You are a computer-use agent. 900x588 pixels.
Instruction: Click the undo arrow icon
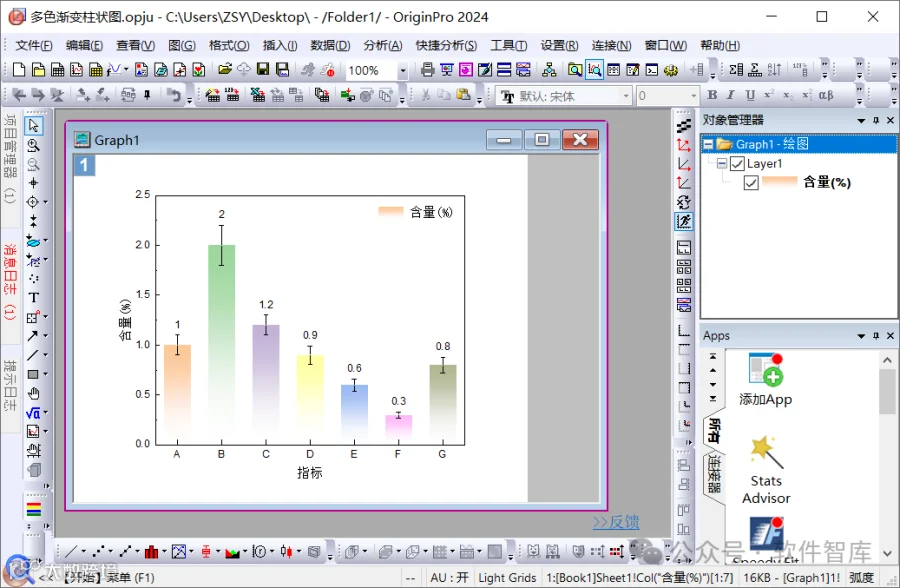click(x=174, y=95)
